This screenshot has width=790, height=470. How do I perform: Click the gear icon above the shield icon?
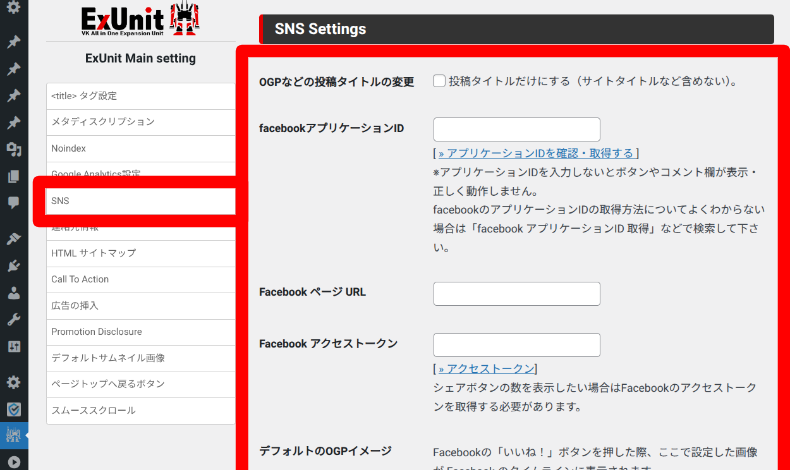pos(14,382)
